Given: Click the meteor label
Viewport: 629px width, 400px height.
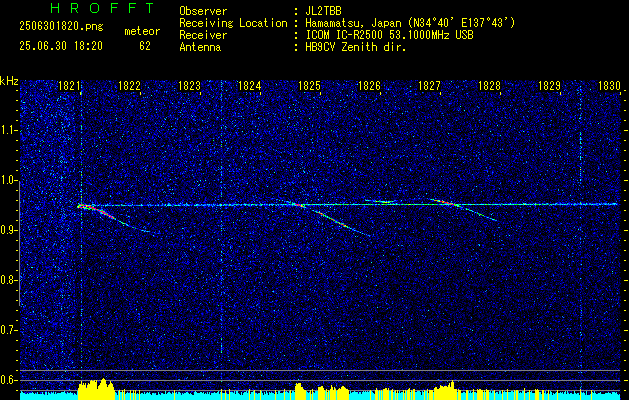Looking at the screenshot, I should pos(142,31).
